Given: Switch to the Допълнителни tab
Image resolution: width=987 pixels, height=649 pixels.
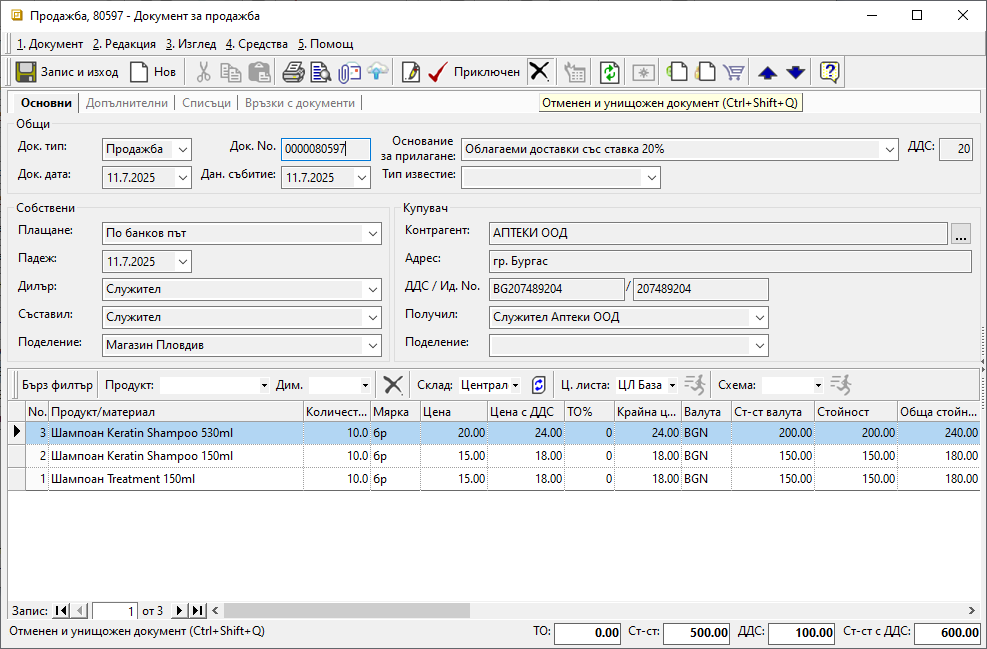Looking at the screenshot, I should pos(127,103).
